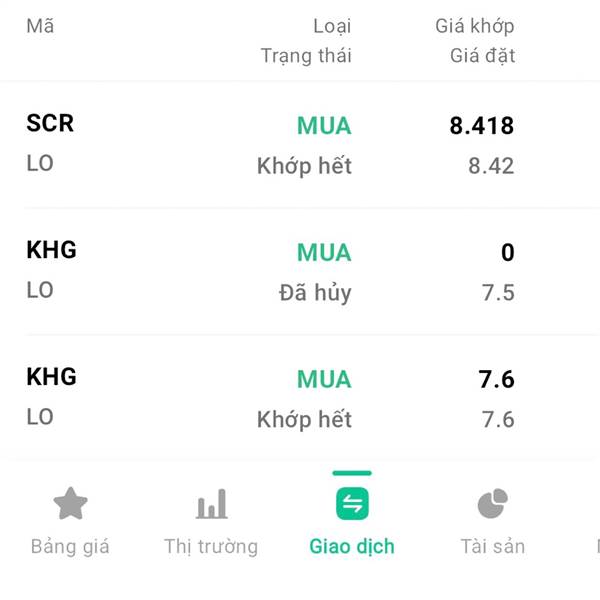Tap the Loại column header
600x600 pixels.
(x=332, y=26)
